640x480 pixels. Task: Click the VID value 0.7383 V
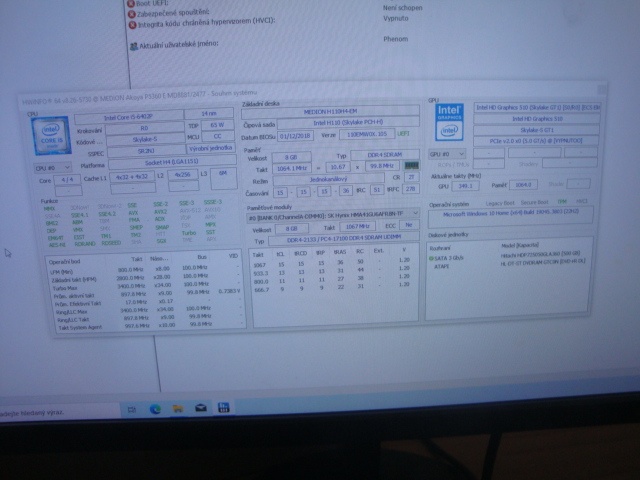[x=229, y=291]
